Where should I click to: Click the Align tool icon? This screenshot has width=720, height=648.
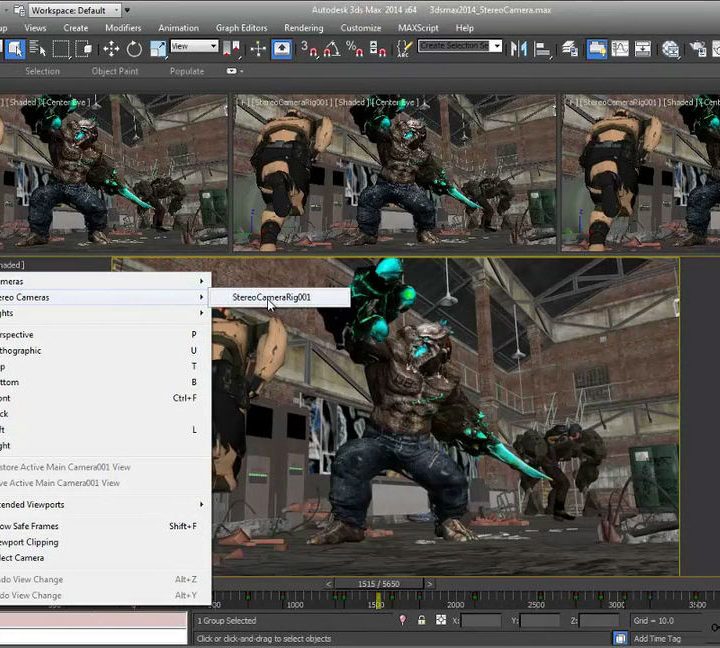tap(542, 49)
